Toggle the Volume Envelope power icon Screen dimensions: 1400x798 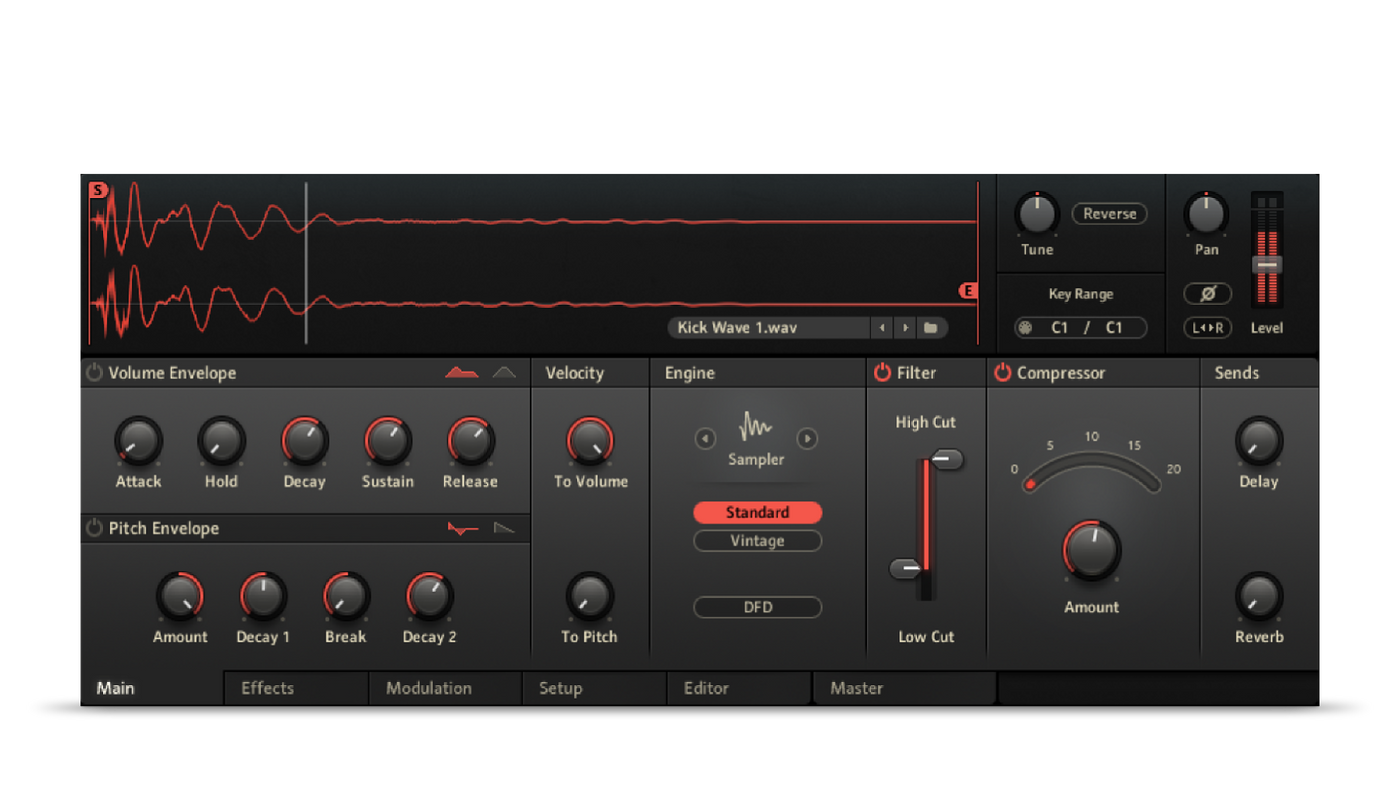[94, 373]
